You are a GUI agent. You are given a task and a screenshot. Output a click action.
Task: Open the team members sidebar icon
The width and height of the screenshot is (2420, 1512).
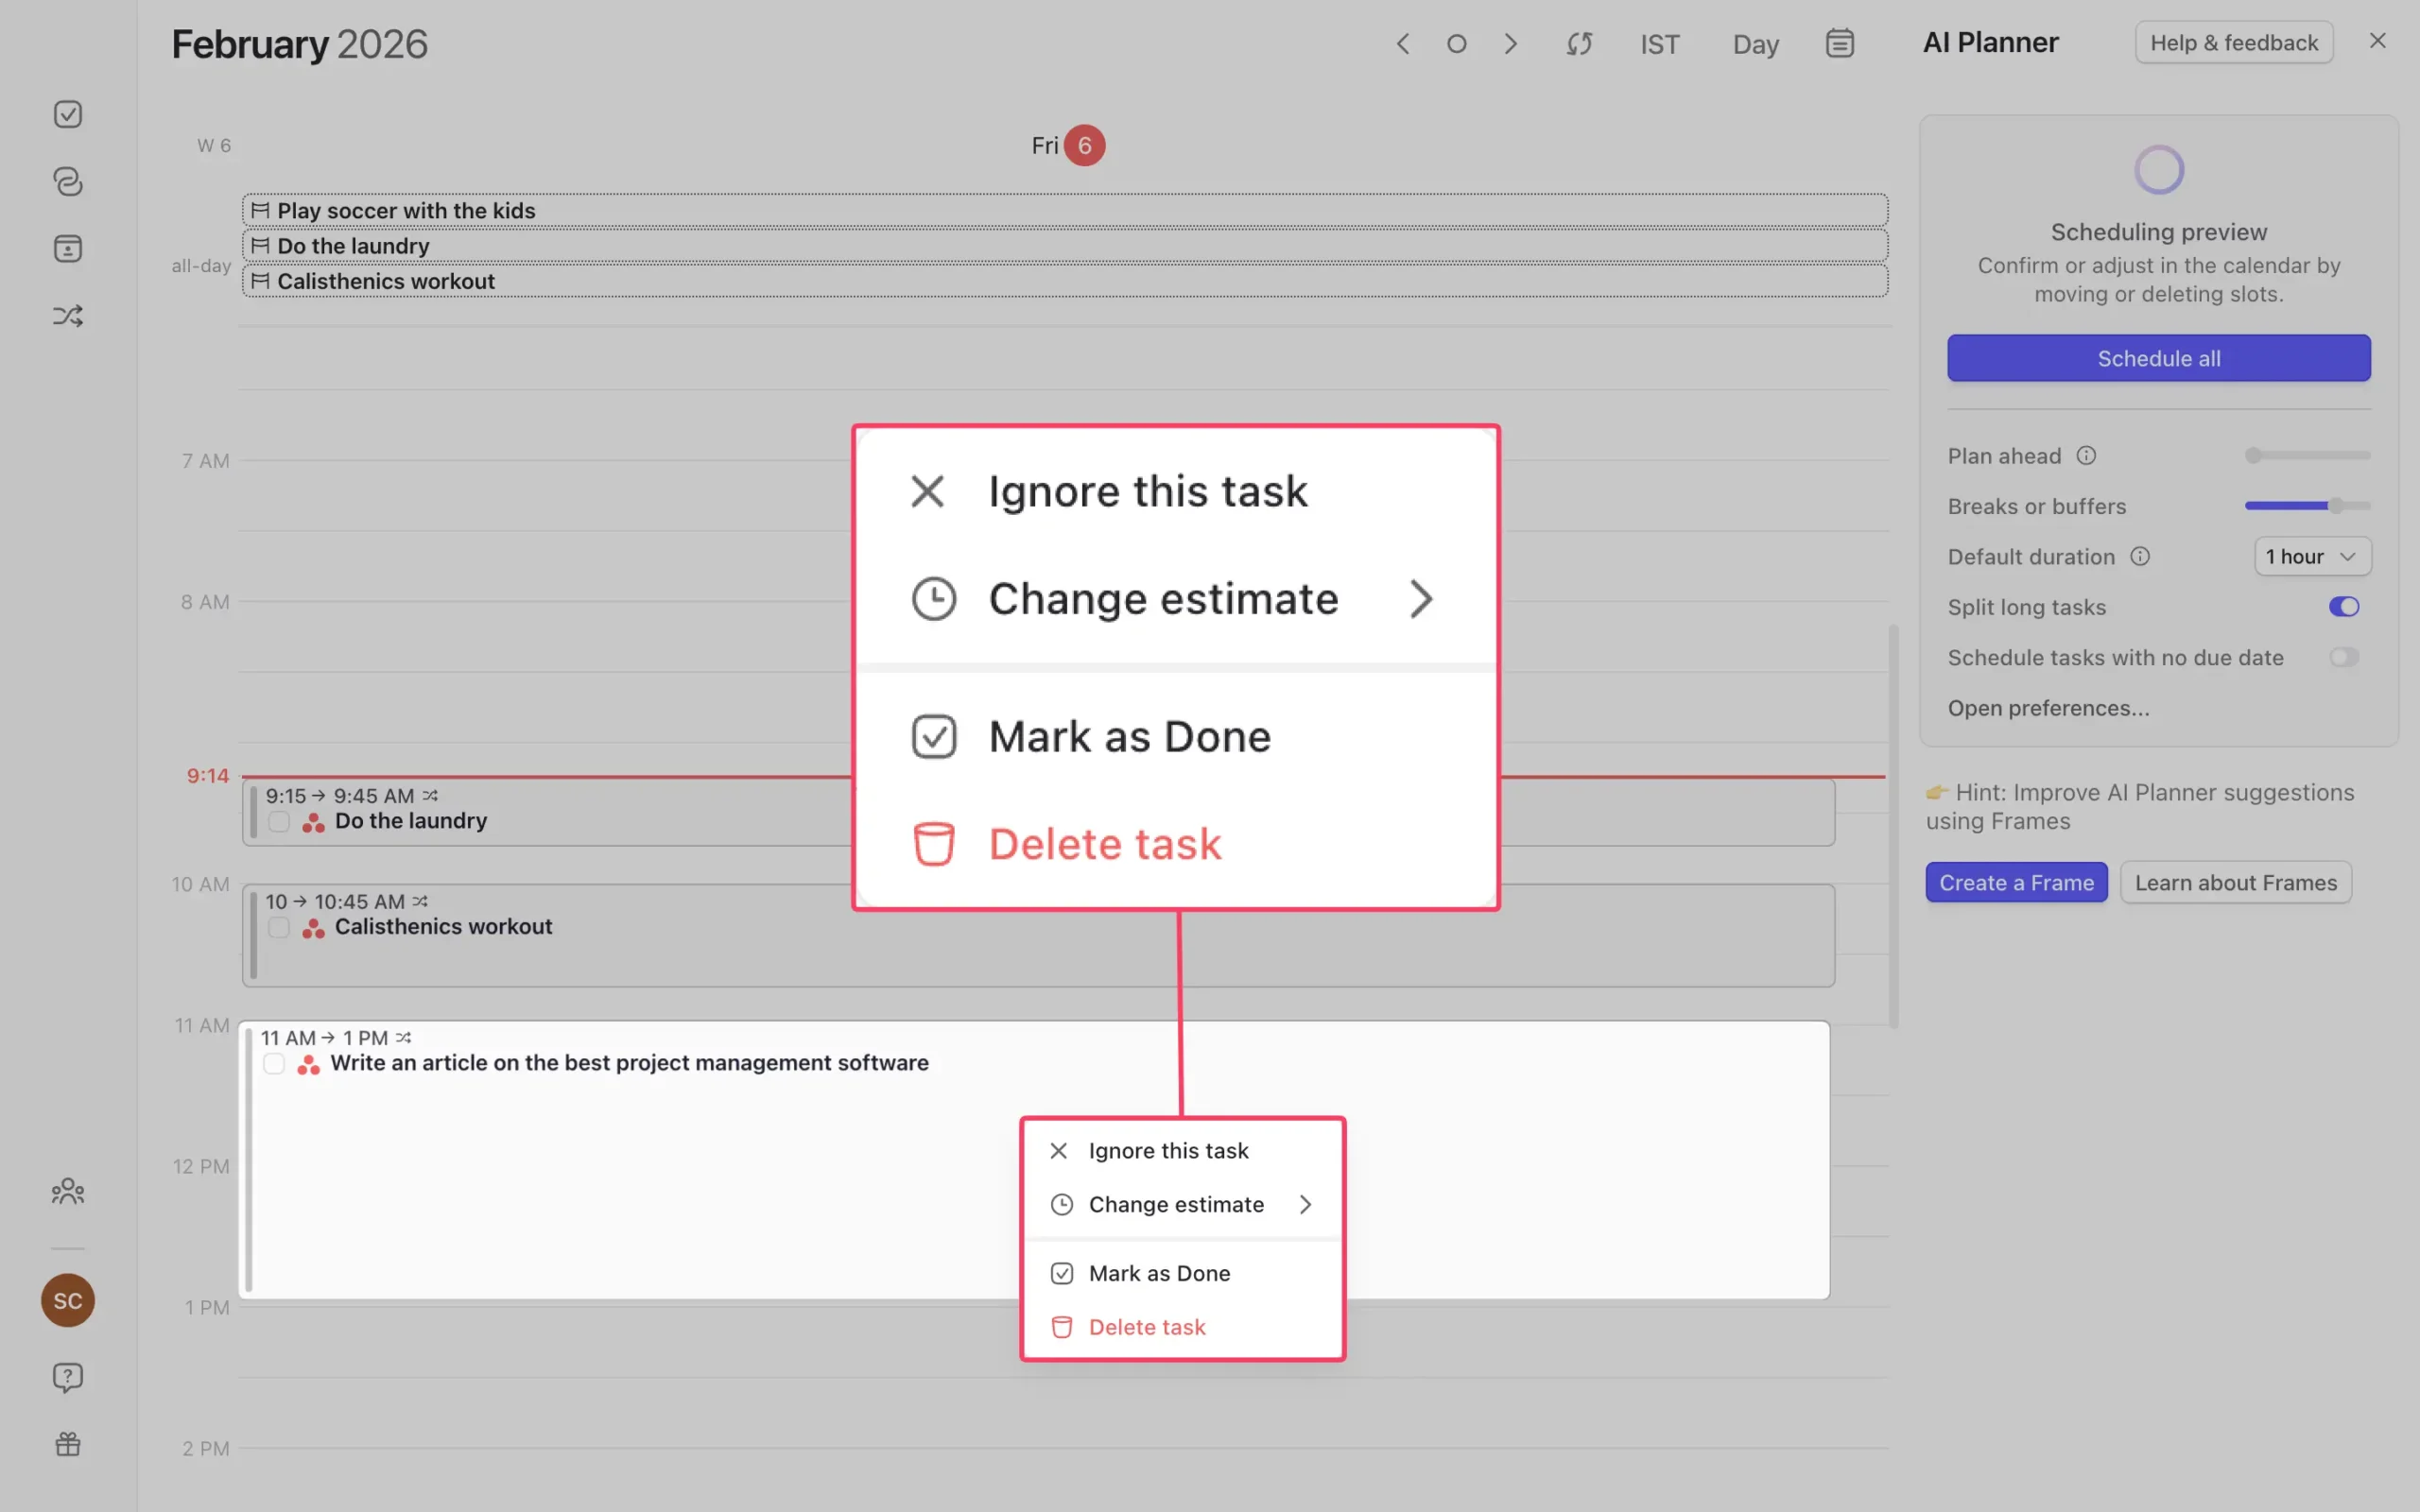coord(67,1191)
